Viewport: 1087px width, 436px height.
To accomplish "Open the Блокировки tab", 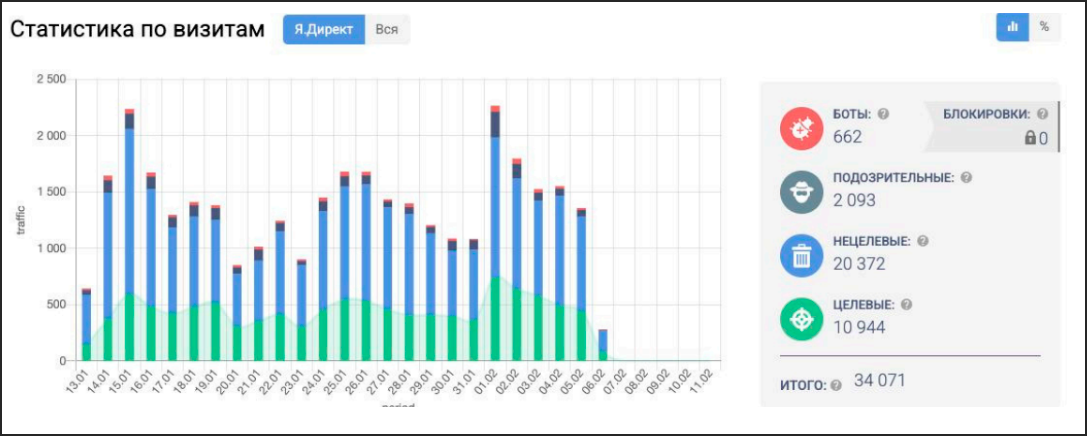I will tap(988, 114).
